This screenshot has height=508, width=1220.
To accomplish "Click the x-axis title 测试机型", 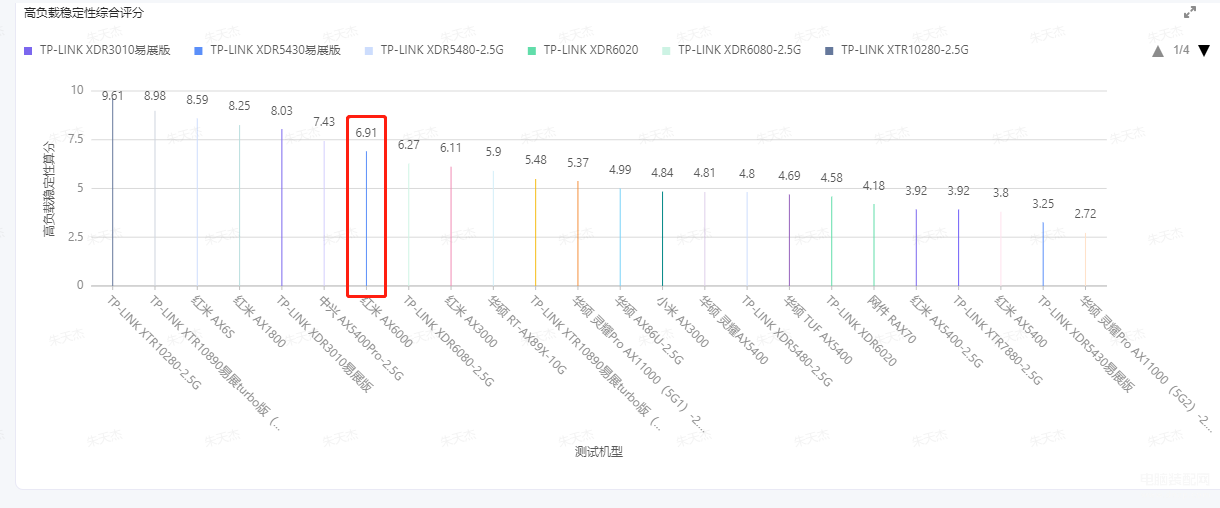I will tap(599, 452).
